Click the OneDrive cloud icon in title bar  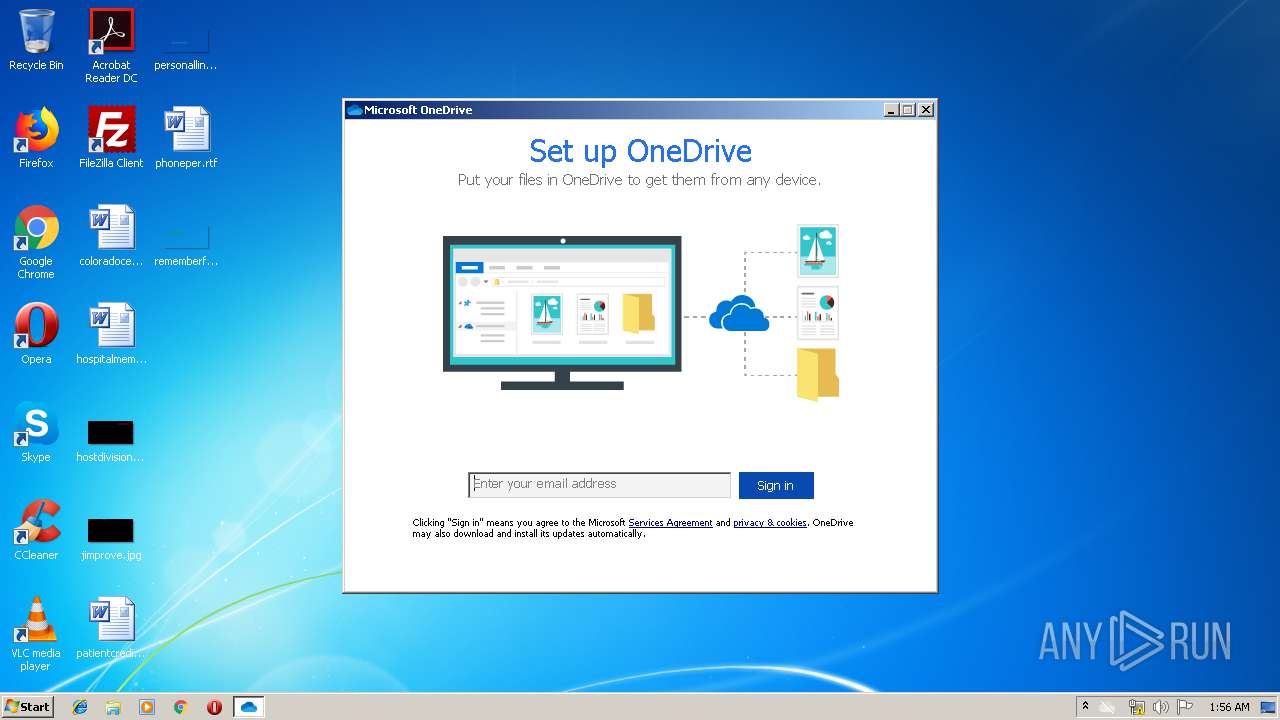tap(354, 110)
